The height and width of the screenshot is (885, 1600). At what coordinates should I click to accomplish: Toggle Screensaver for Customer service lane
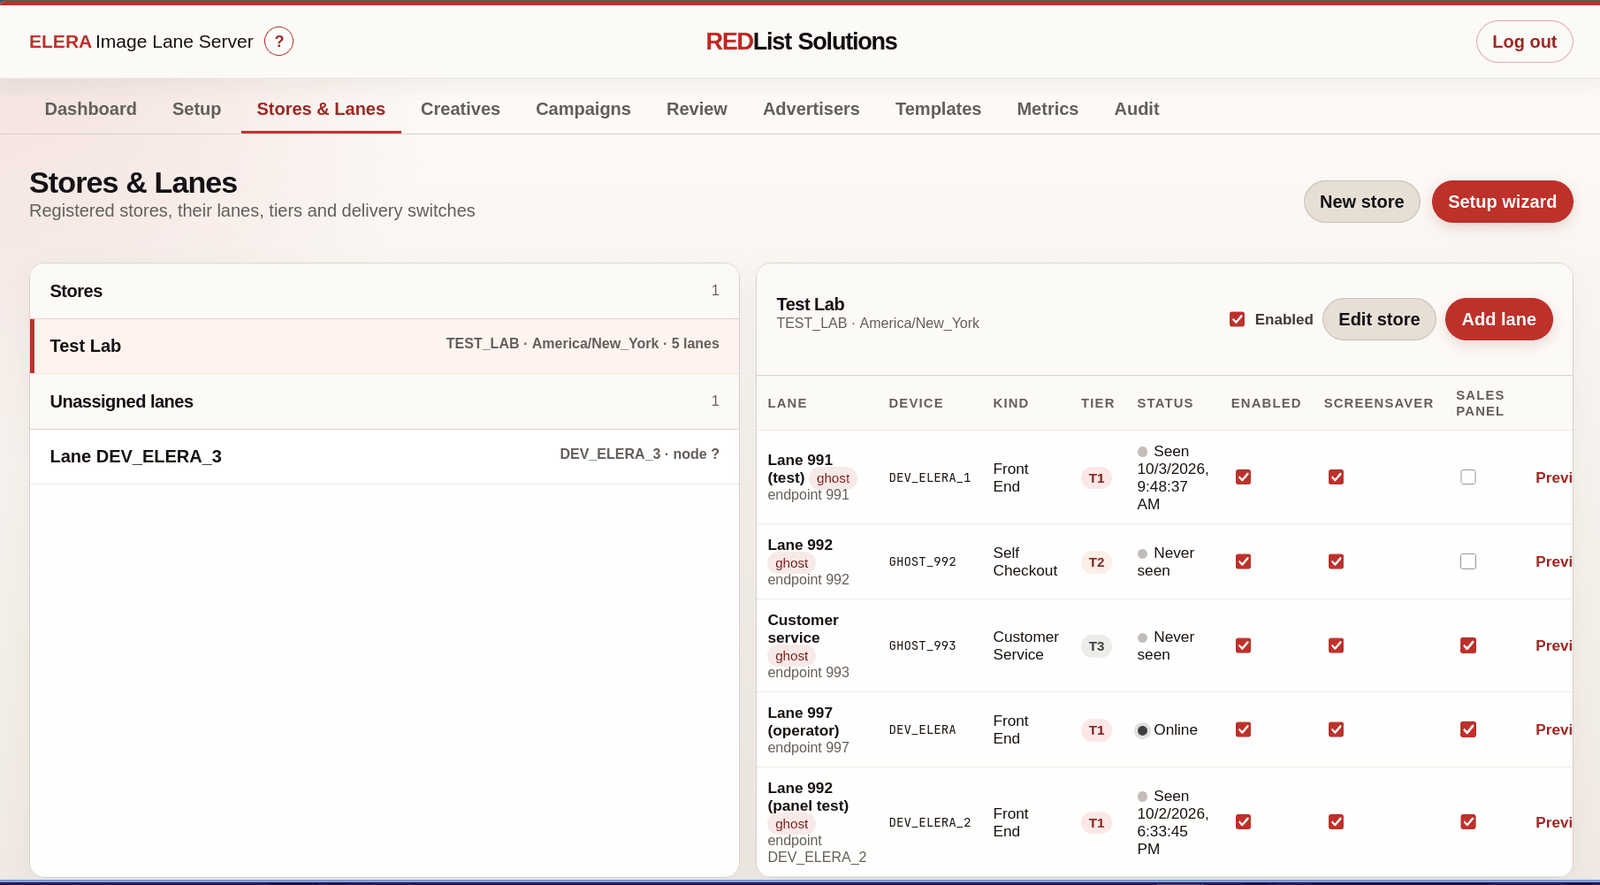(x=1336, y=645)
